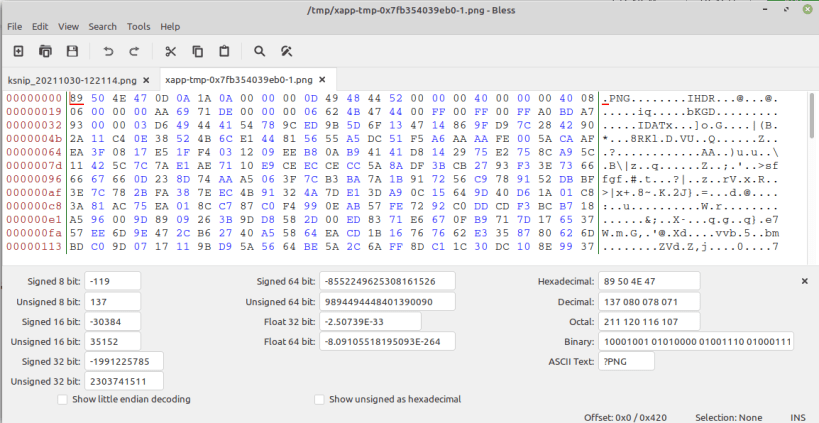Click the Hexadecimal value field

[x=649, y=281]
